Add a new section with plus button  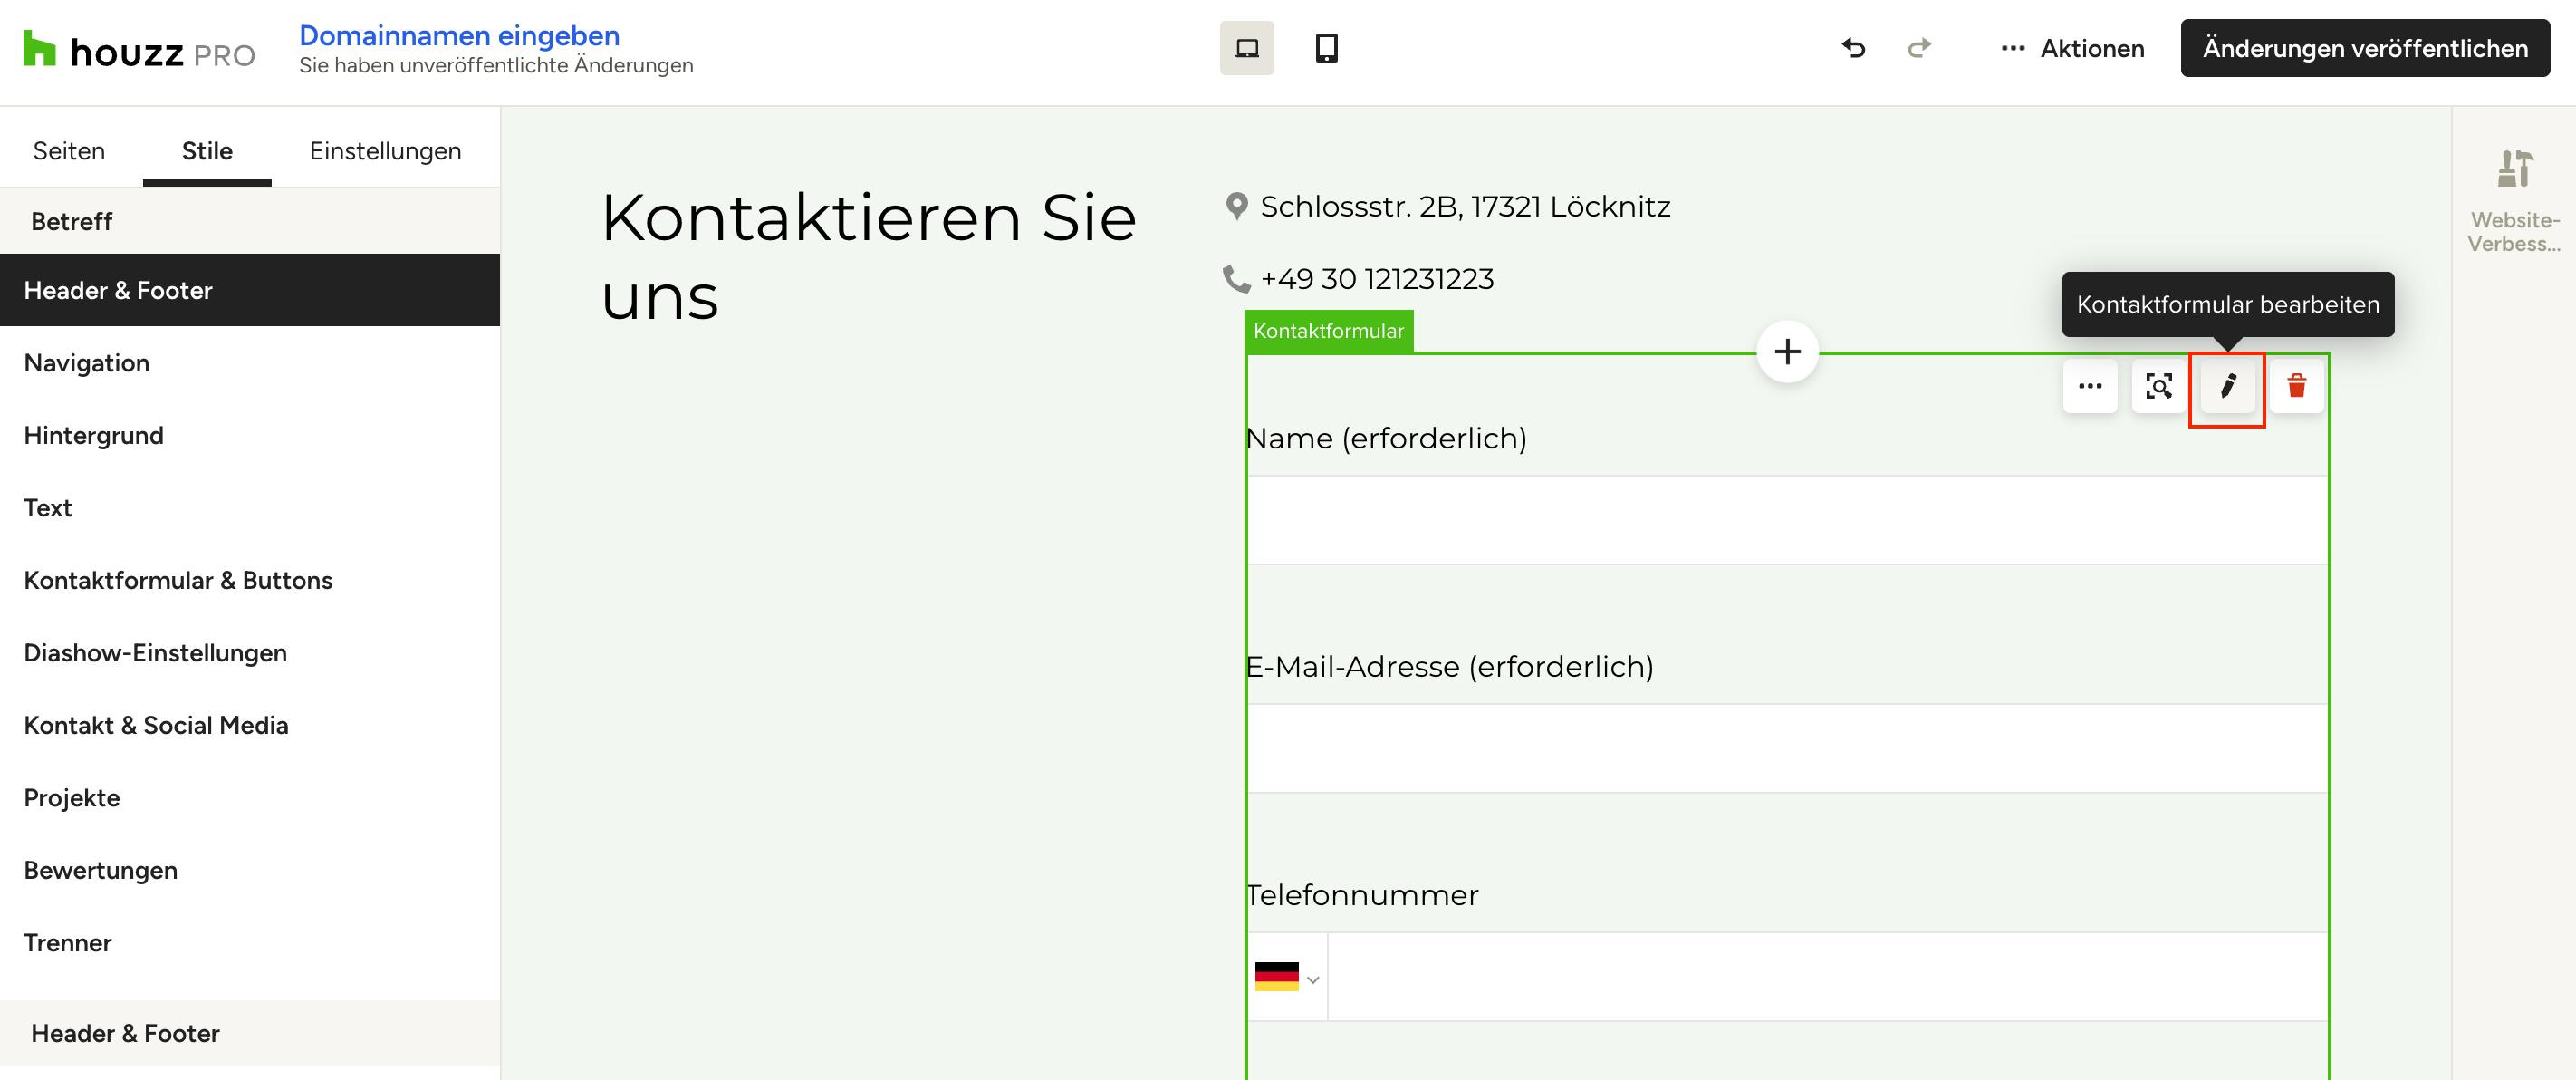[1787, 352]
